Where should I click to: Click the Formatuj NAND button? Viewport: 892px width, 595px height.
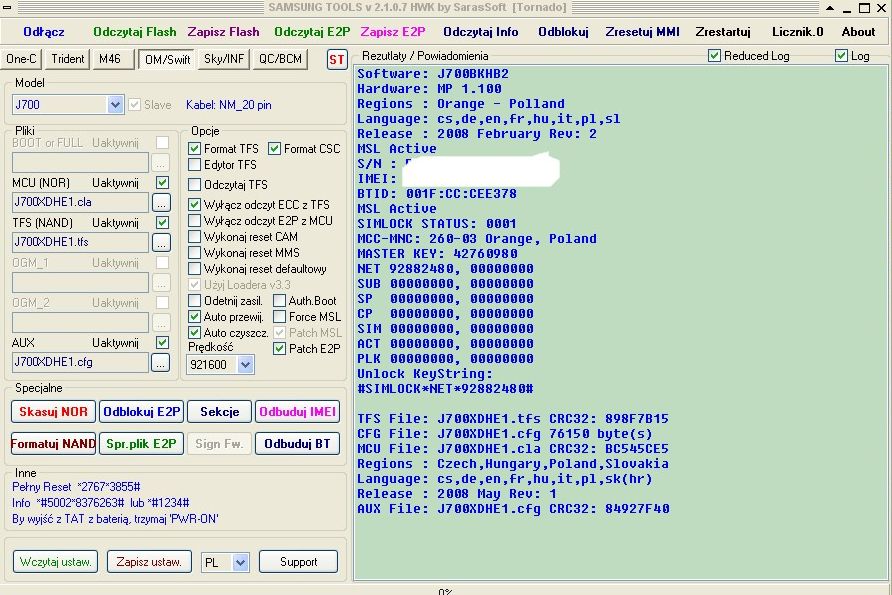53,444
